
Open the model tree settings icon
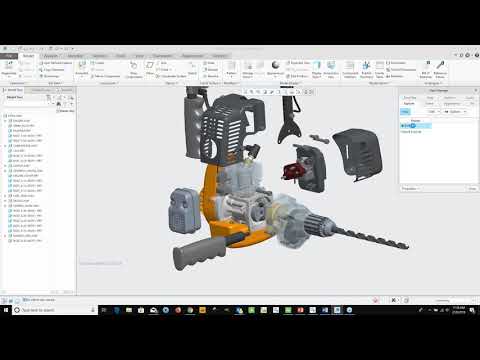[49, 97]
